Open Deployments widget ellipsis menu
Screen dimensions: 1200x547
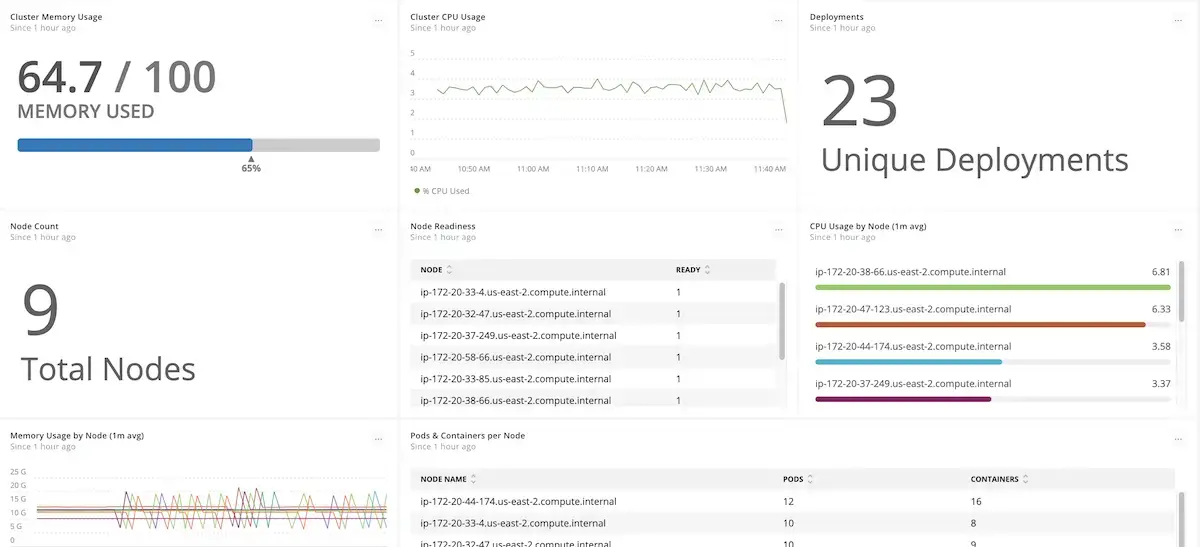(x=1178, y=20)
